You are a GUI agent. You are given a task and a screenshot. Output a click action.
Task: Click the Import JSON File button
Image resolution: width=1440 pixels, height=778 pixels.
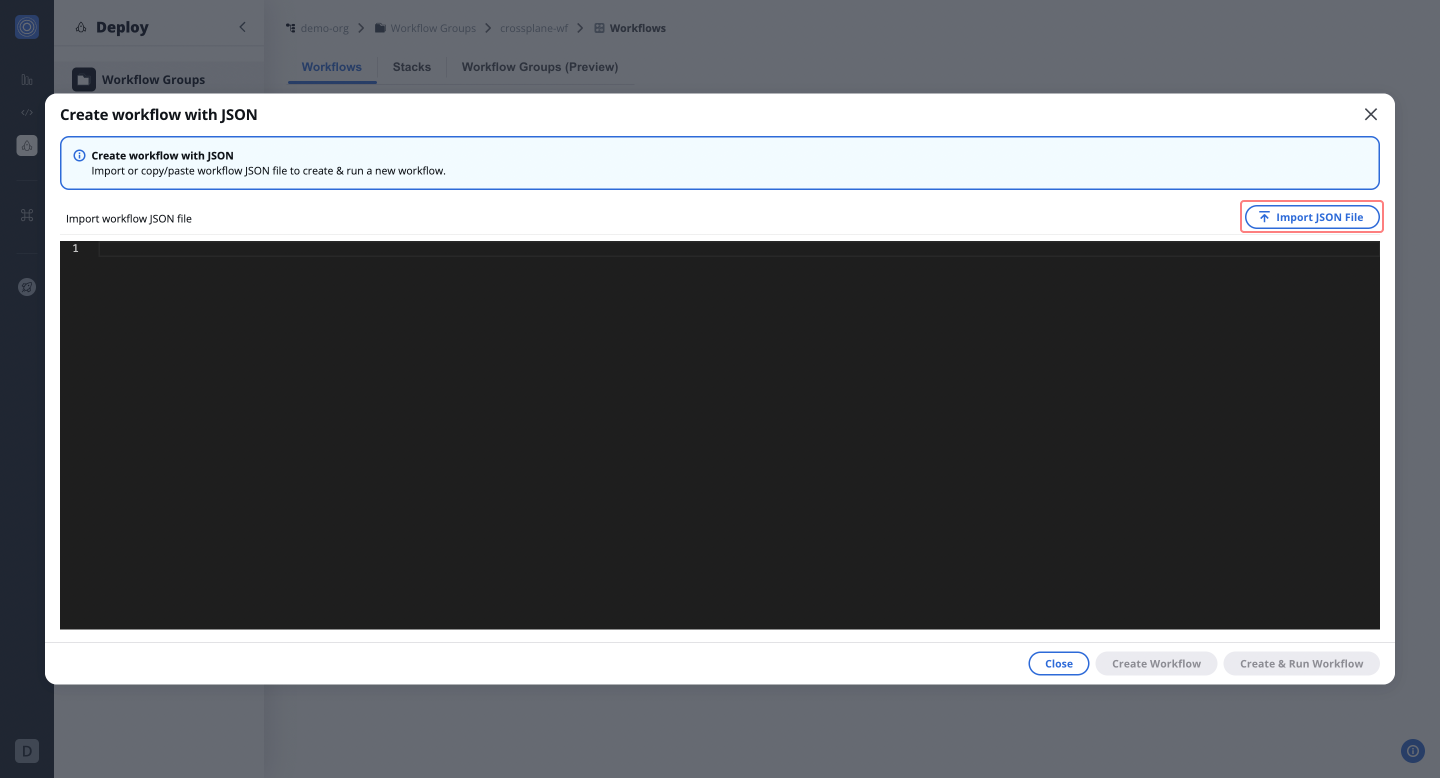pos(1311,217)
